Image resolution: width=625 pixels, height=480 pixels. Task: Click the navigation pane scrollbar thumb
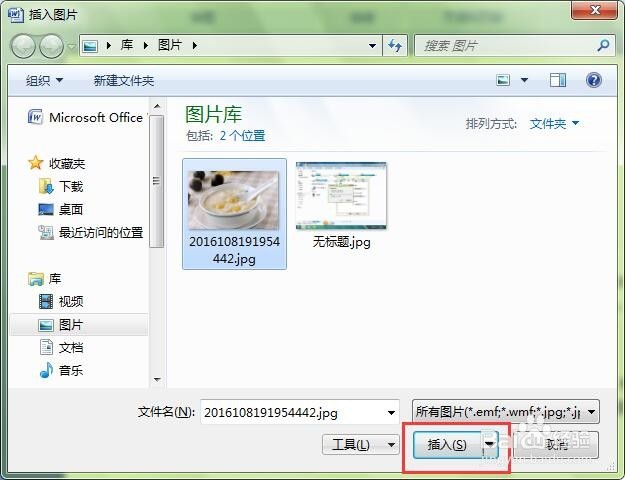pyautogui.click(x=157, y=181)
